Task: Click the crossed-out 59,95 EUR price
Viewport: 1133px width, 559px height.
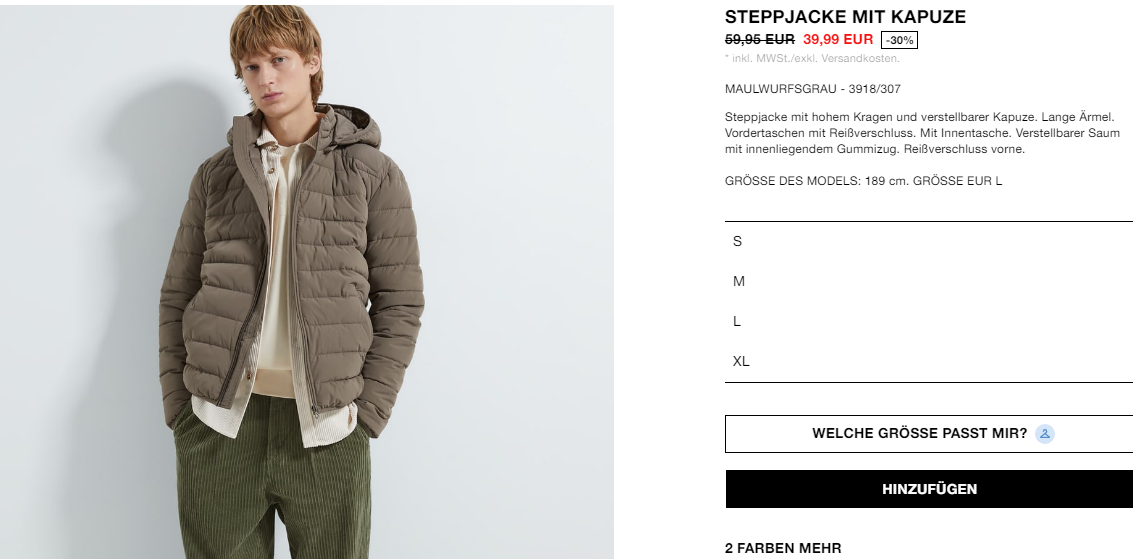Action: pos(759,40)
